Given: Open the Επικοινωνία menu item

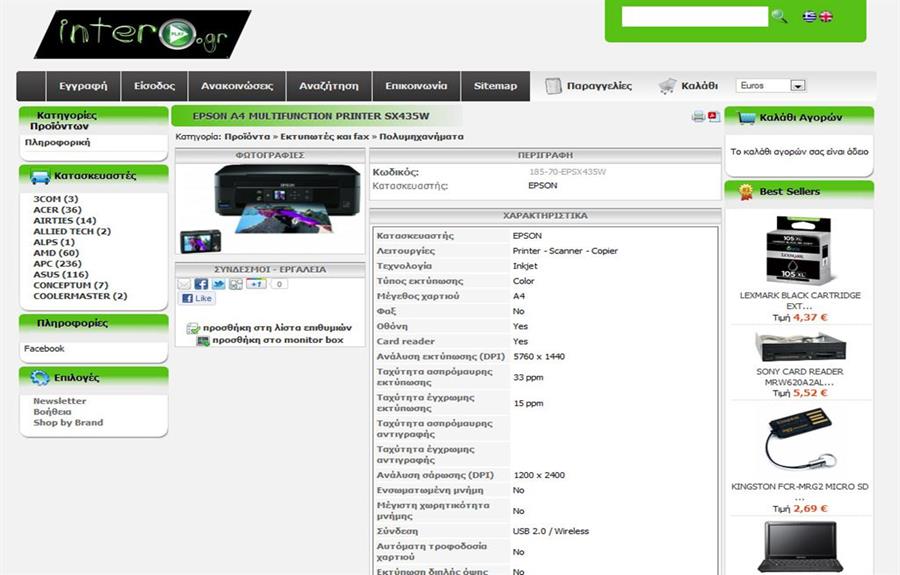Looking at the screenshot, I should [416, 86].
